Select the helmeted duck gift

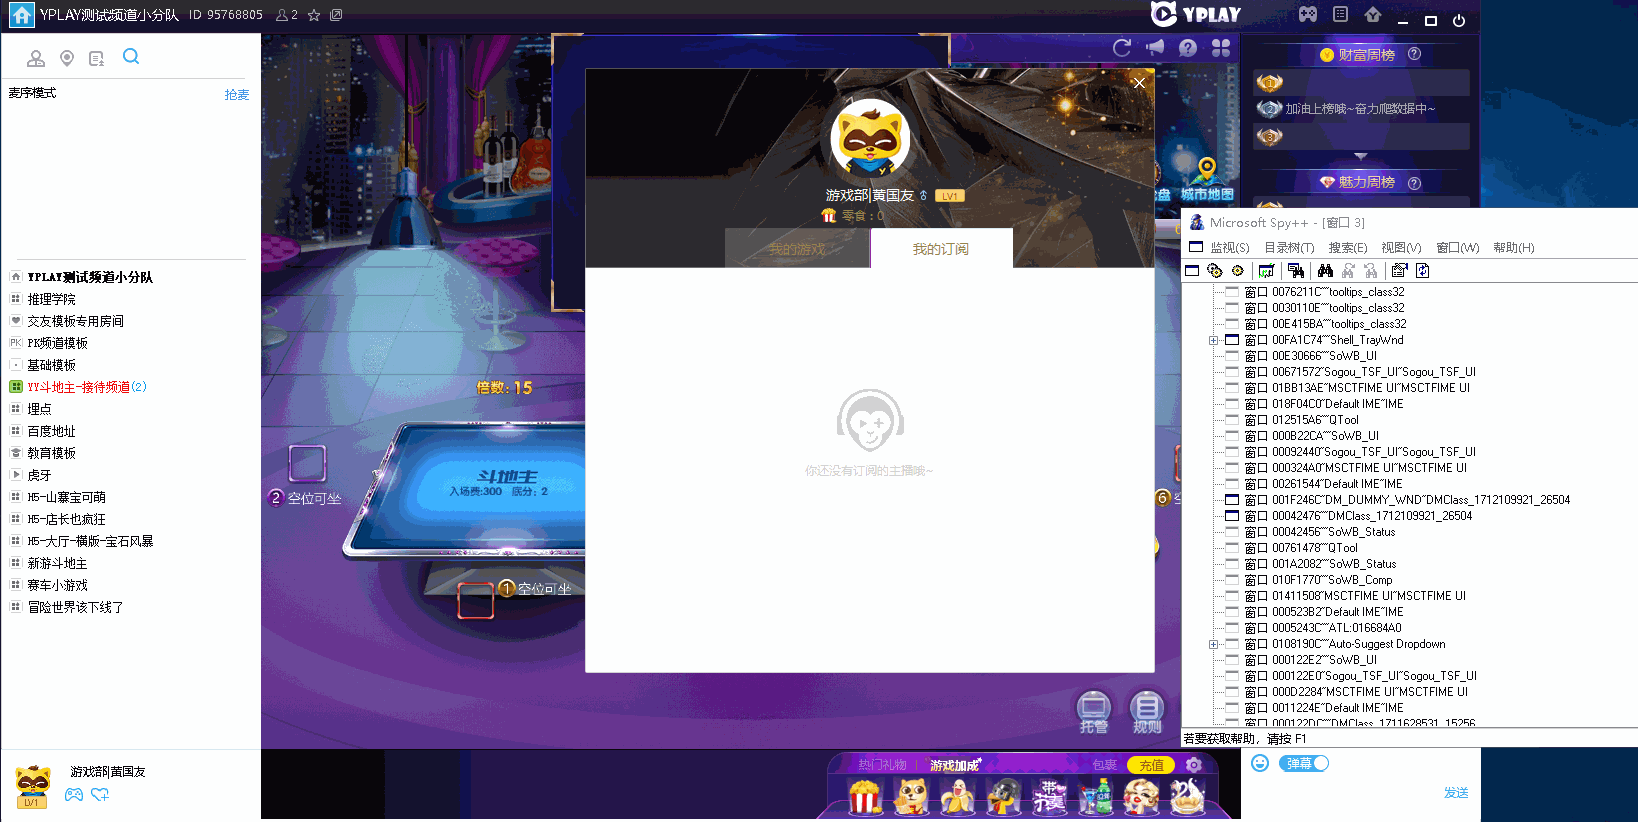(x=1003, y=797)
